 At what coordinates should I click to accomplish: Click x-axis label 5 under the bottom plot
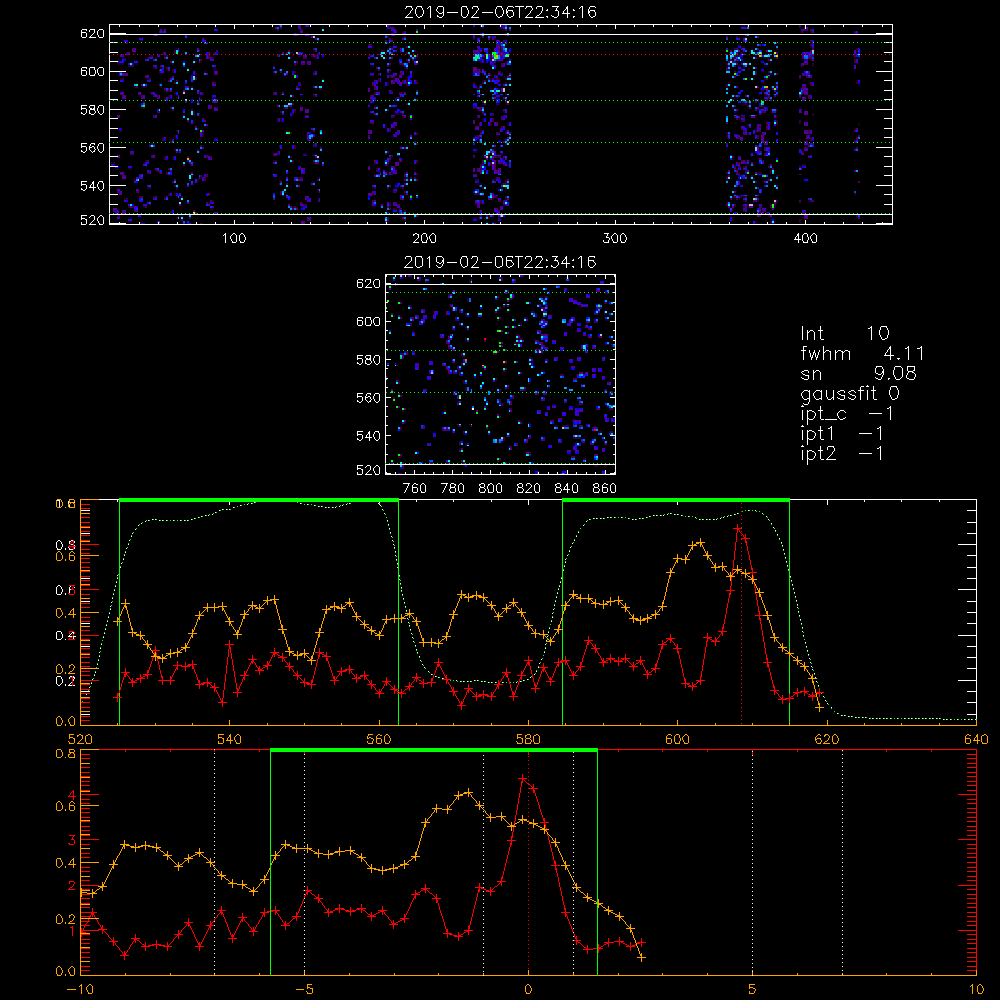pyautogui.click(x=753, y=990)
